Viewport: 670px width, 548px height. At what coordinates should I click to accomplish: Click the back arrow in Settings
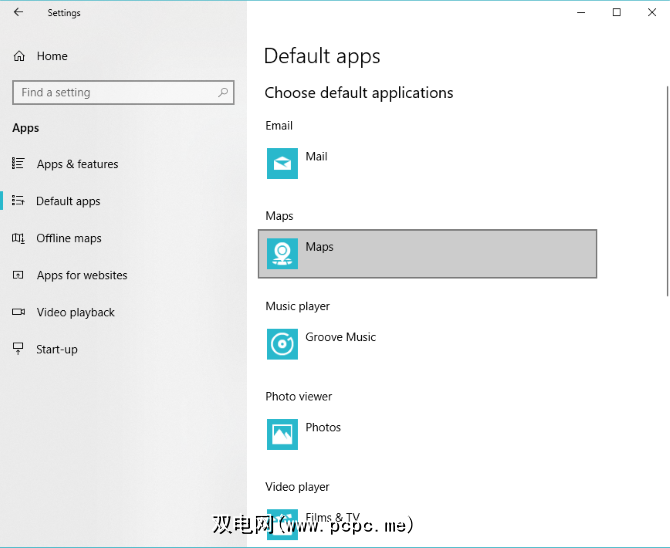(x=18, y=12)
